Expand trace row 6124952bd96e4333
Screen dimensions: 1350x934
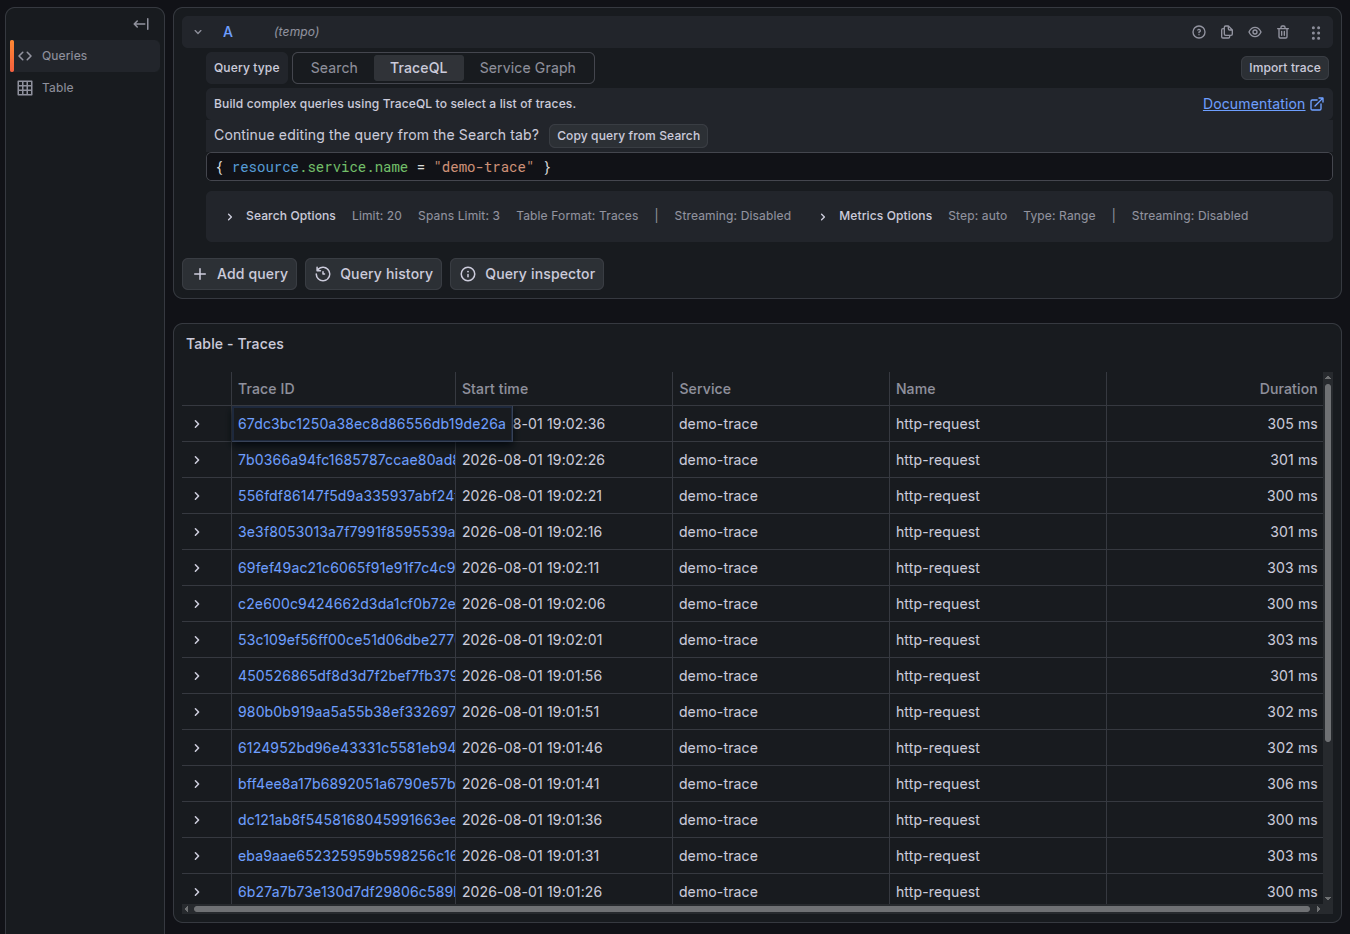(197, 748)
